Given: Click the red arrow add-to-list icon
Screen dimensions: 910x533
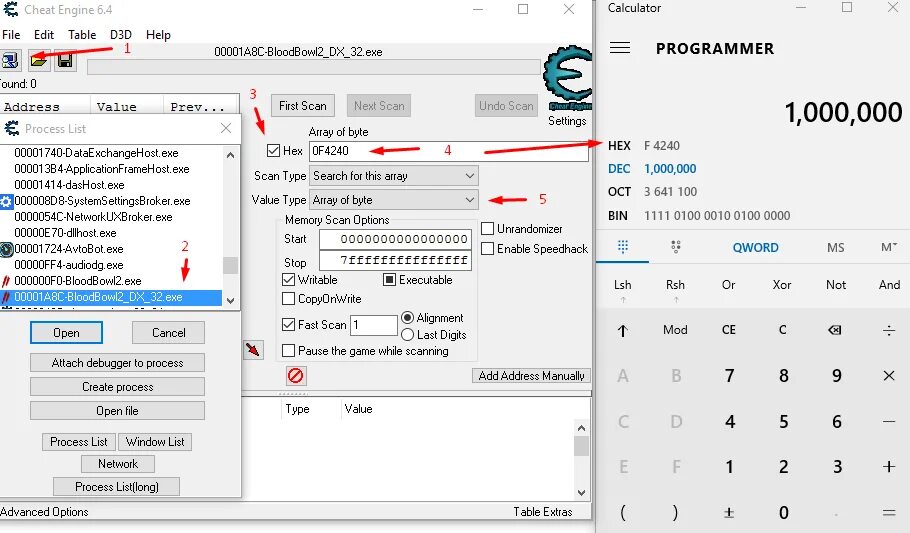Looking at the screenshot, I should [253, 350].
